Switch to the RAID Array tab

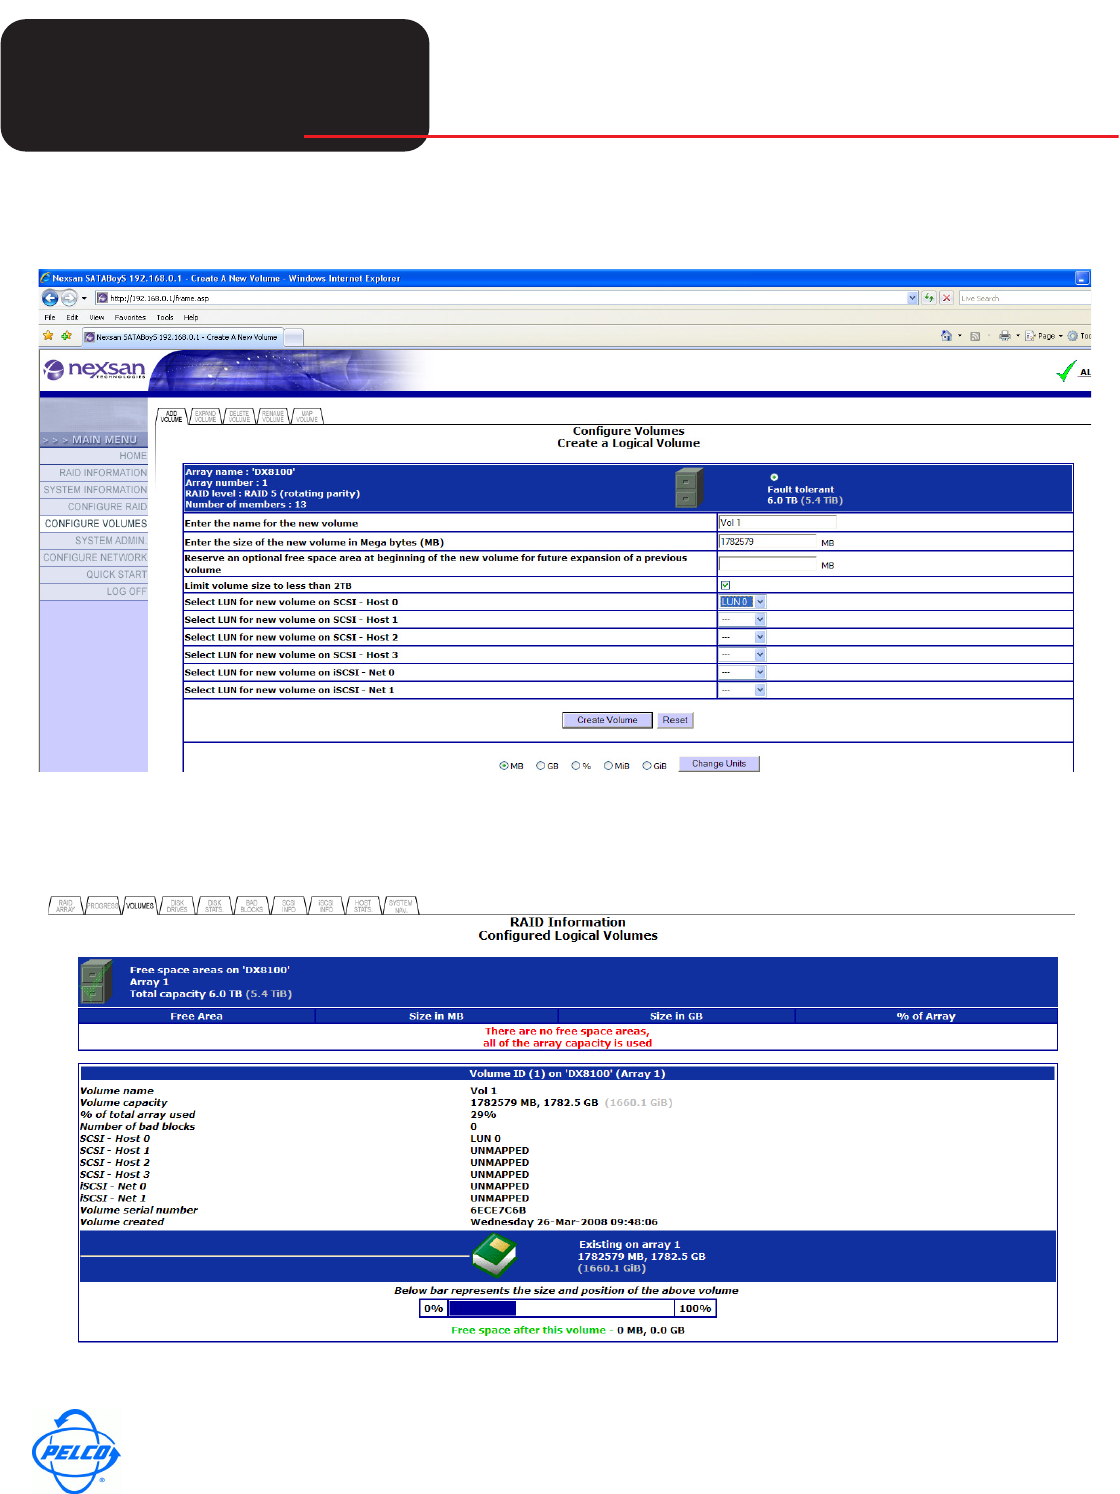(65, 906)
